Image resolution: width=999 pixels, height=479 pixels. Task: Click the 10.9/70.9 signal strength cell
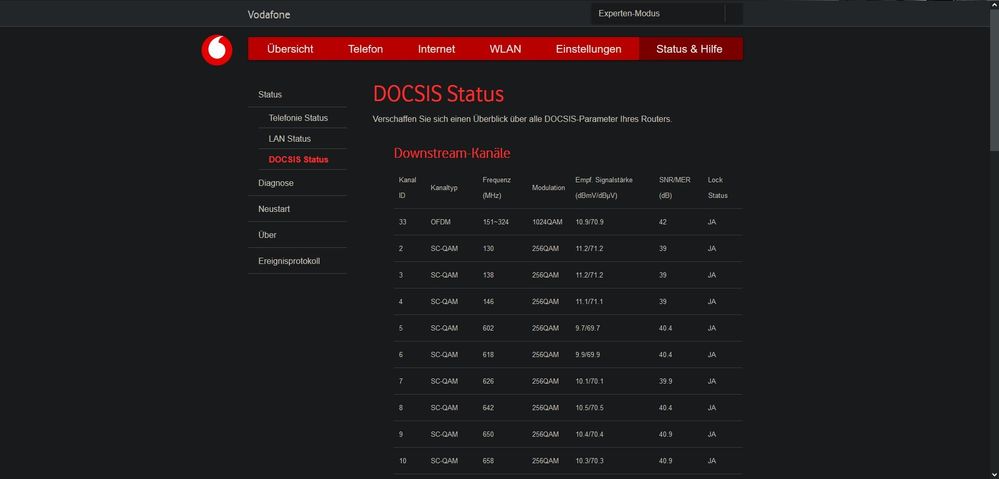click(x=589, y=222)
